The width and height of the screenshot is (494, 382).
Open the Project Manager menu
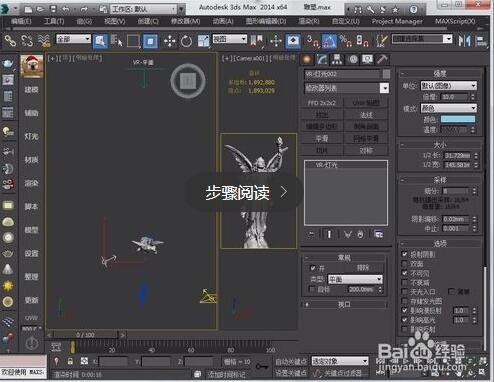click(x=397, y=22)
